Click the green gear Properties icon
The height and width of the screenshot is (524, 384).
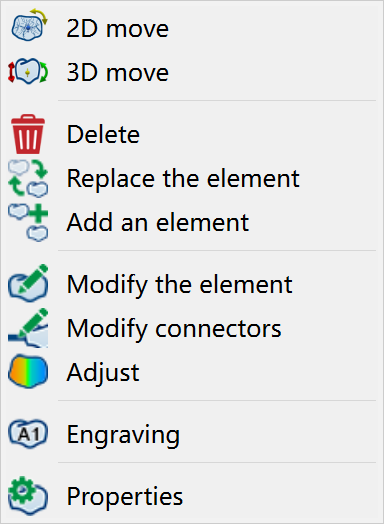(28, 496)
